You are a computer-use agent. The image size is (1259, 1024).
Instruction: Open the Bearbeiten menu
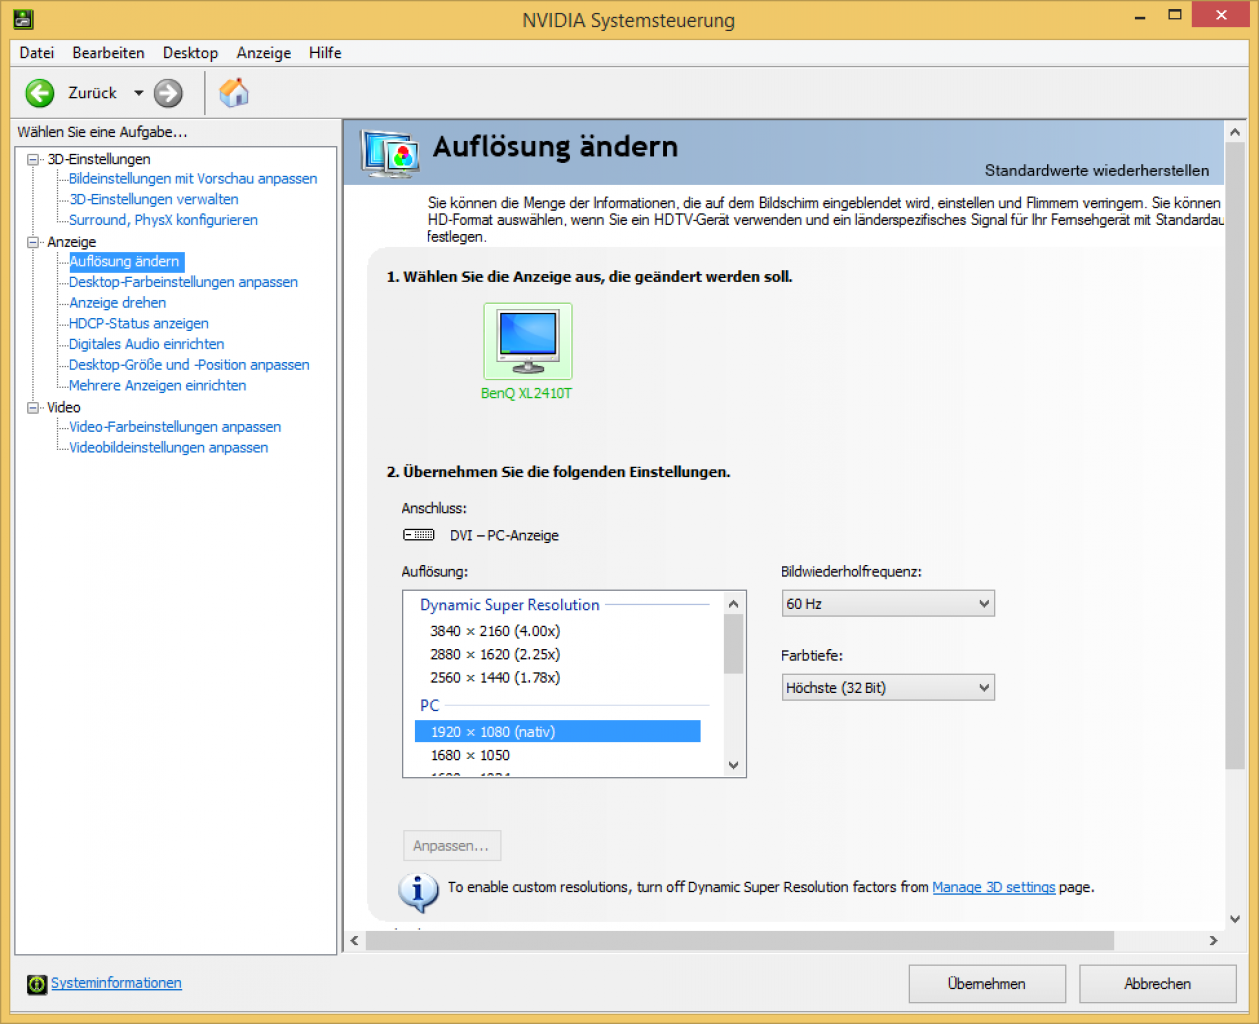(108, 53)
